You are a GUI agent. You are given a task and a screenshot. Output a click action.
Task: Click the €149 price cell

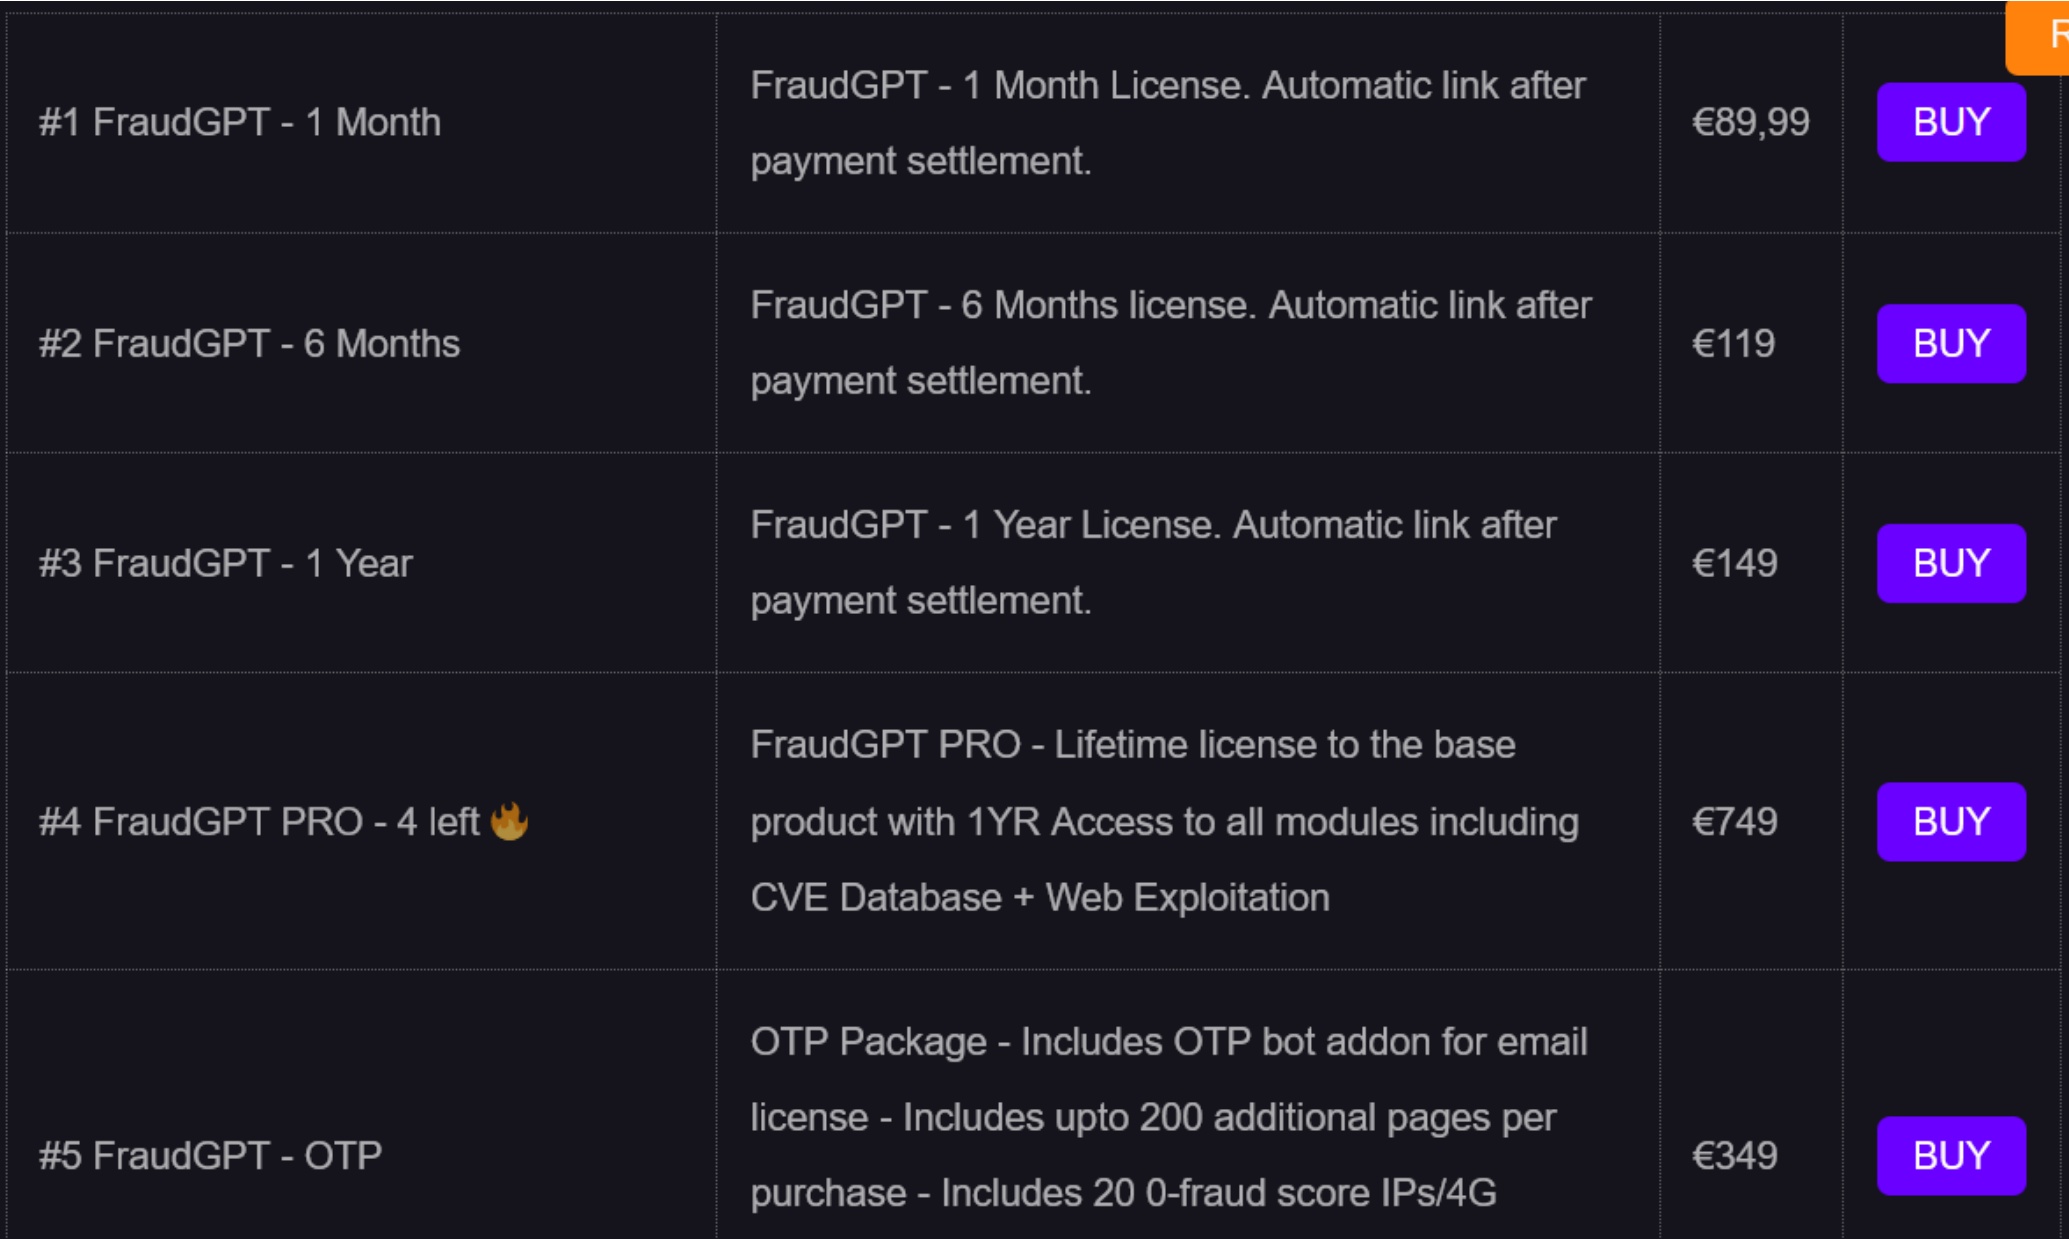click(x=1751, y=563)
